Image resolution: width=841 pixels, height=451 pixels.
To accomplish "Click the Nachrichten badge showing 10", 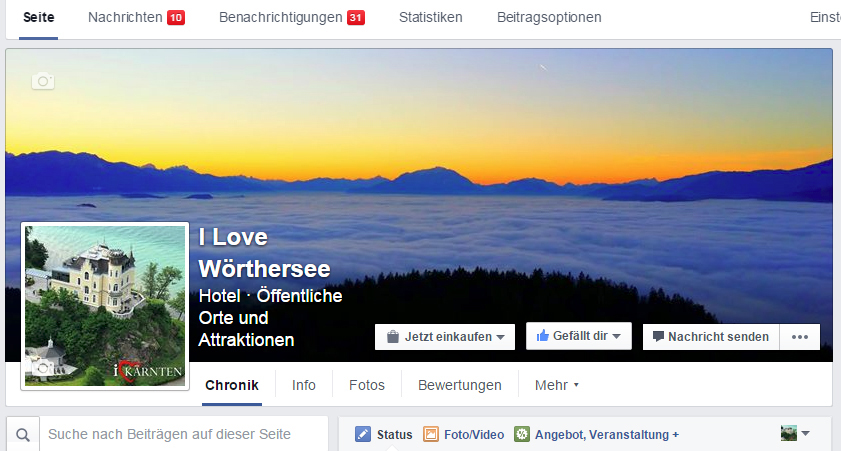I will 176,18.
